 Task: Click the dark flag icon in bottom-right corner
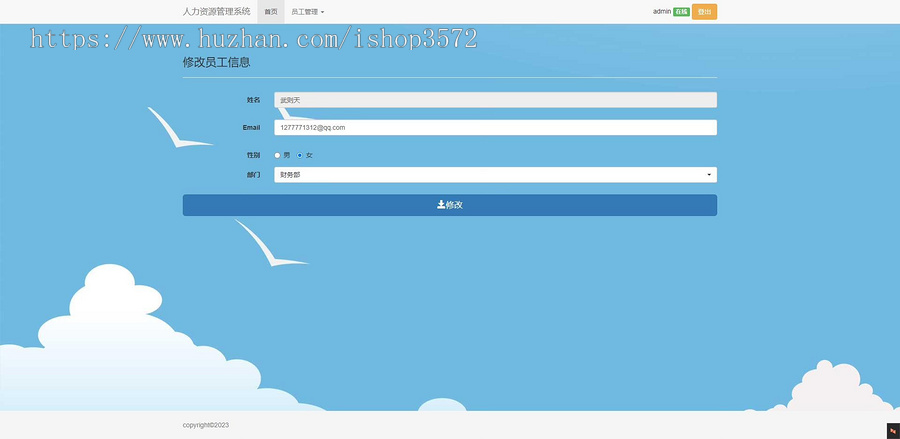coord(893,430)
